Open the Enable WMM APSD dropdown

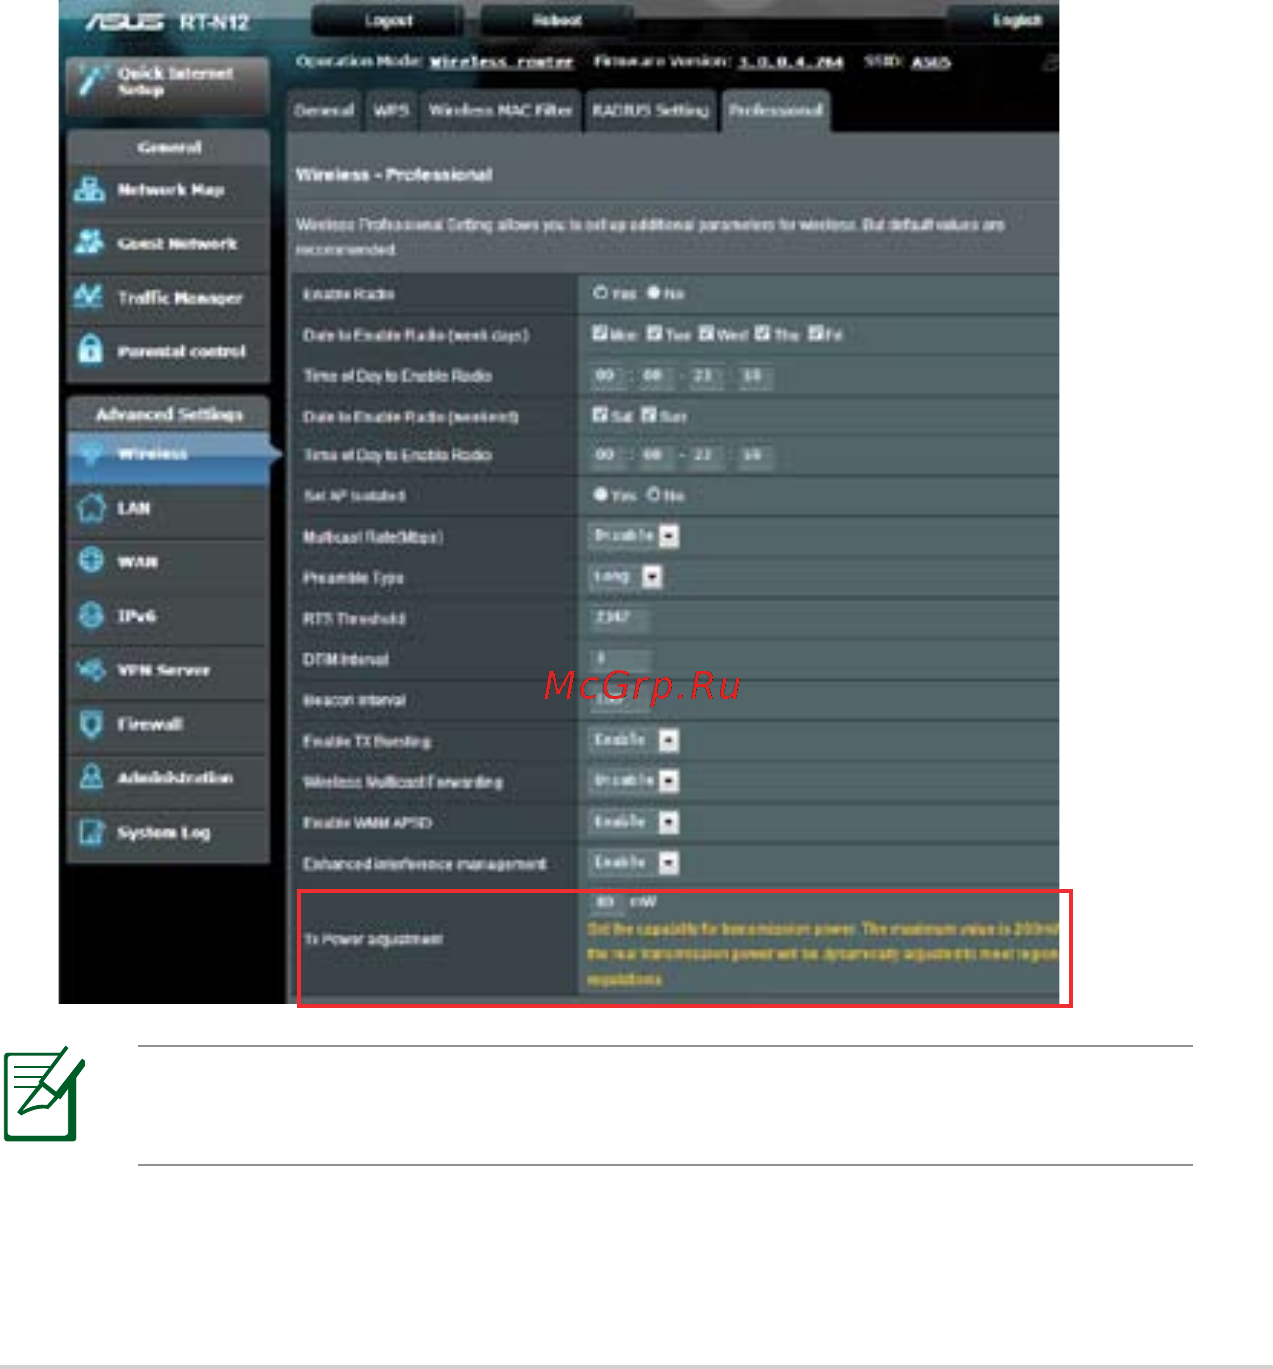(634, 822)
